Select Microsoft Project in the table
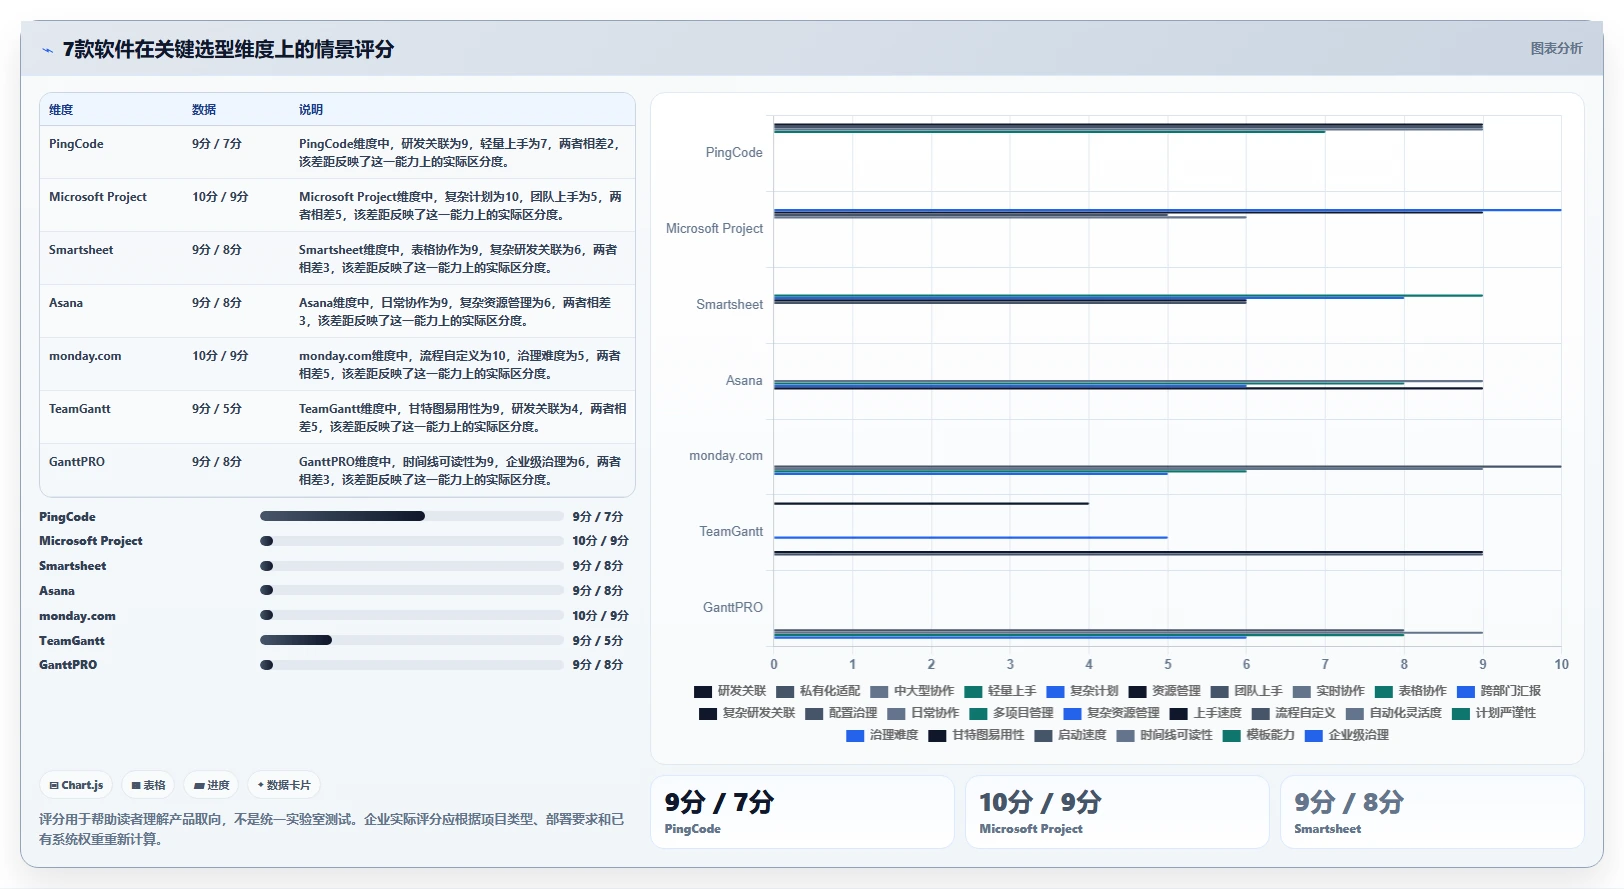The width and height of the screenshot is (1624, 889). (98, 197)
